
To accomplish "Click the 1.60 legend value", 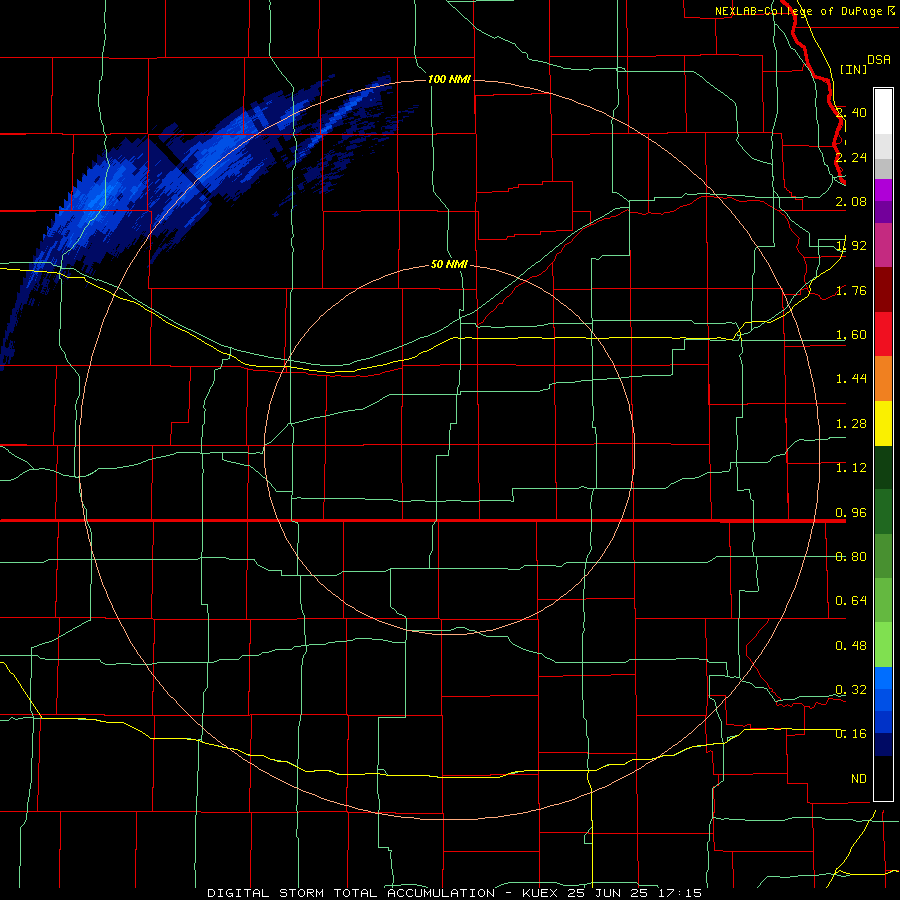I will (x=851, y=335).
